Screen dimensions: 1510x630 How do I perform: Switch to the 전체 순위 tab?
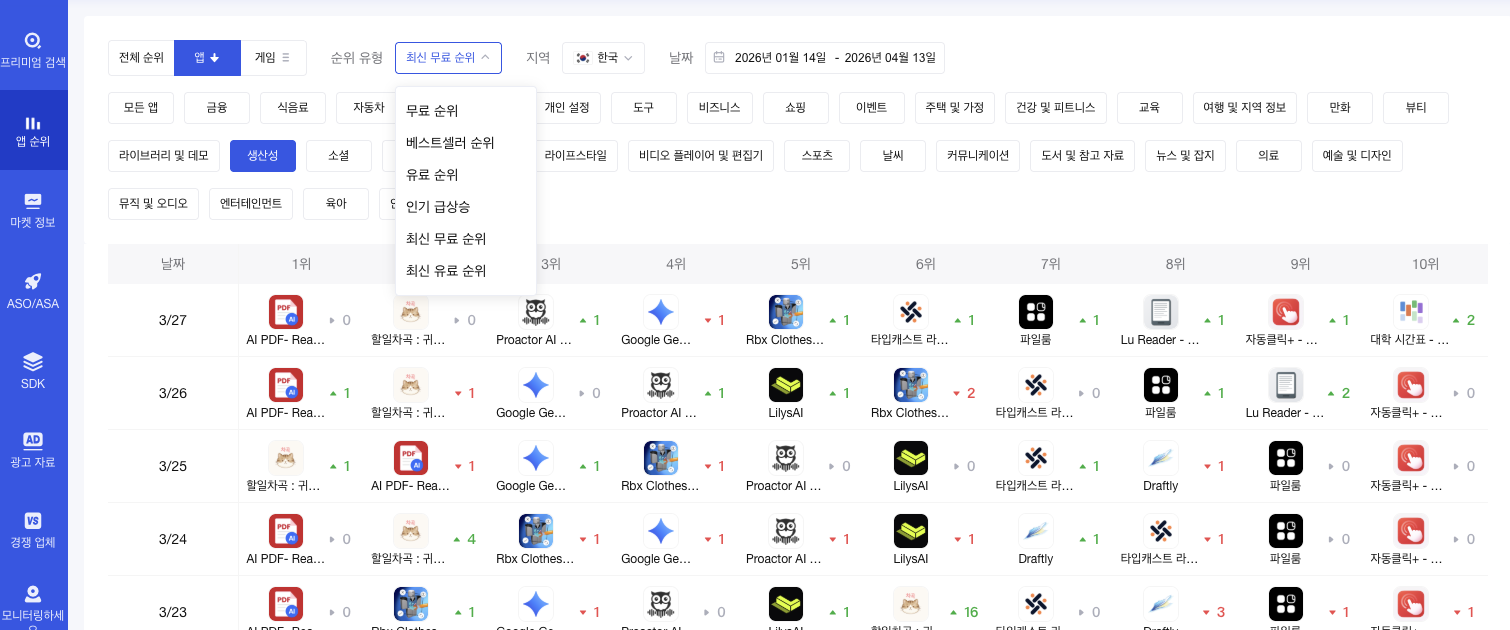[140, 58]
